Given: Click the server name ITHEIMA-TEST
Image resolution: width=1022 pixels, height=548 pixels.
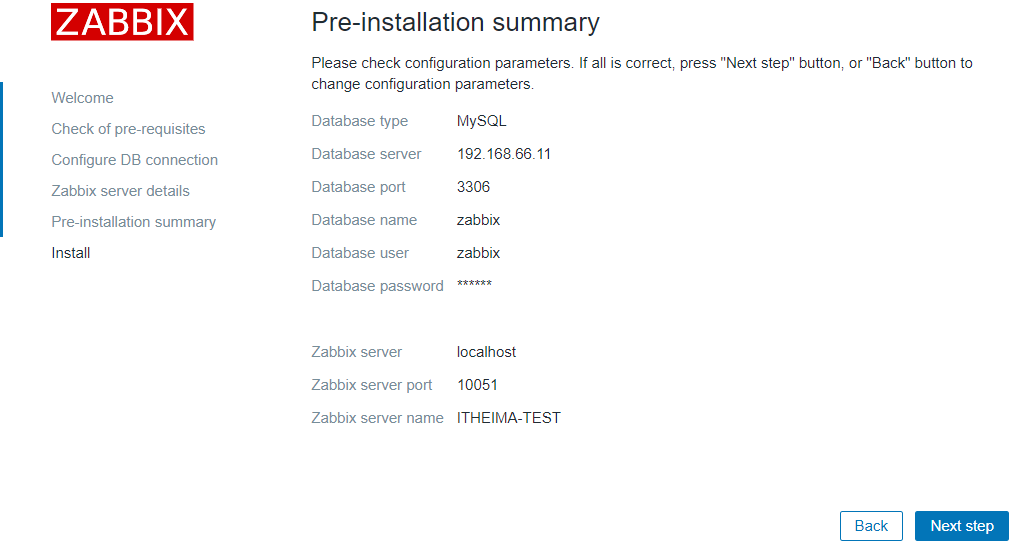Looking at the screenshot, I should coord(508,418).
